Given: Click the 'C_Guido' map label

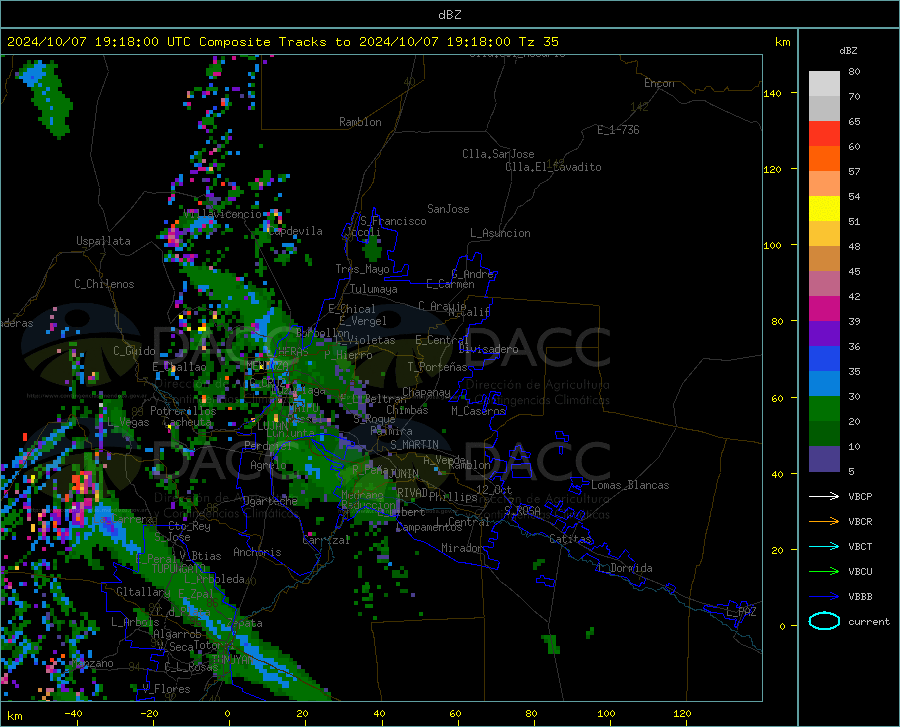Looking at the screenshot, I should pyautogui.click(x=134, y=351).
